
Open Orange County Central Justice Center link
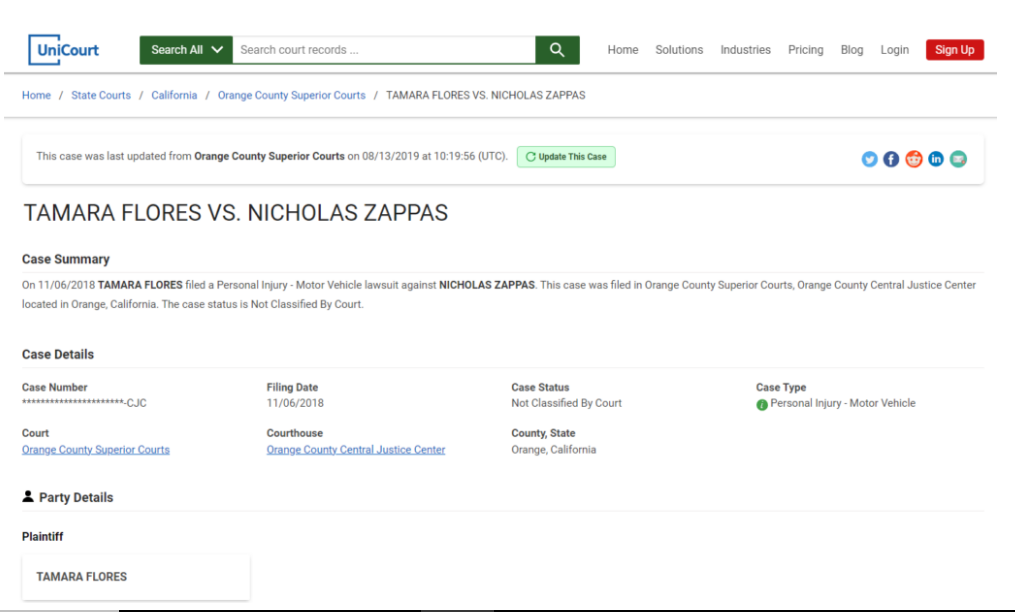355,450
